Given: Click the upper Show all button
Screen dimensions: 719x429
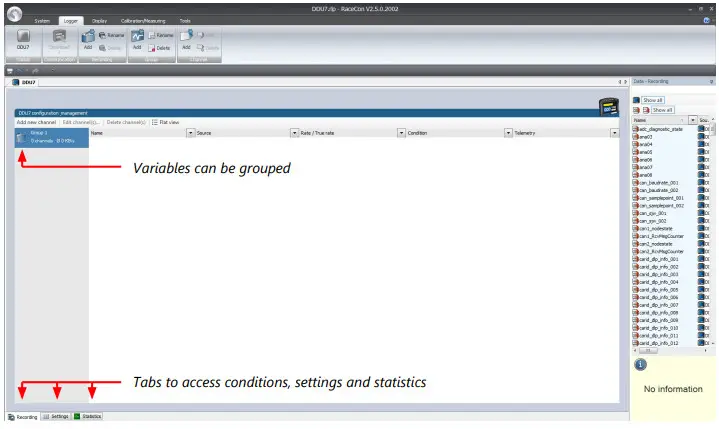Looking at the screenshot, I should pyautogui.click(x=653, y=100).
